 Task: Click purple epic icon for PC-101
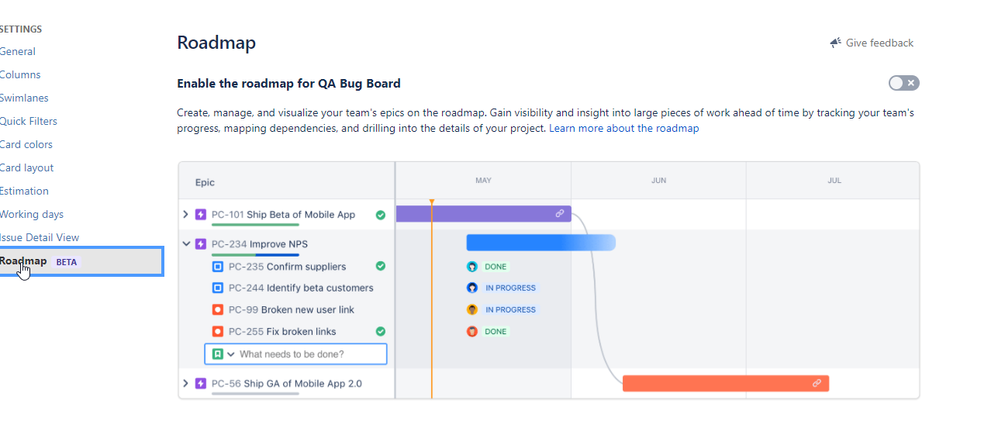click(x=200, y=215)
